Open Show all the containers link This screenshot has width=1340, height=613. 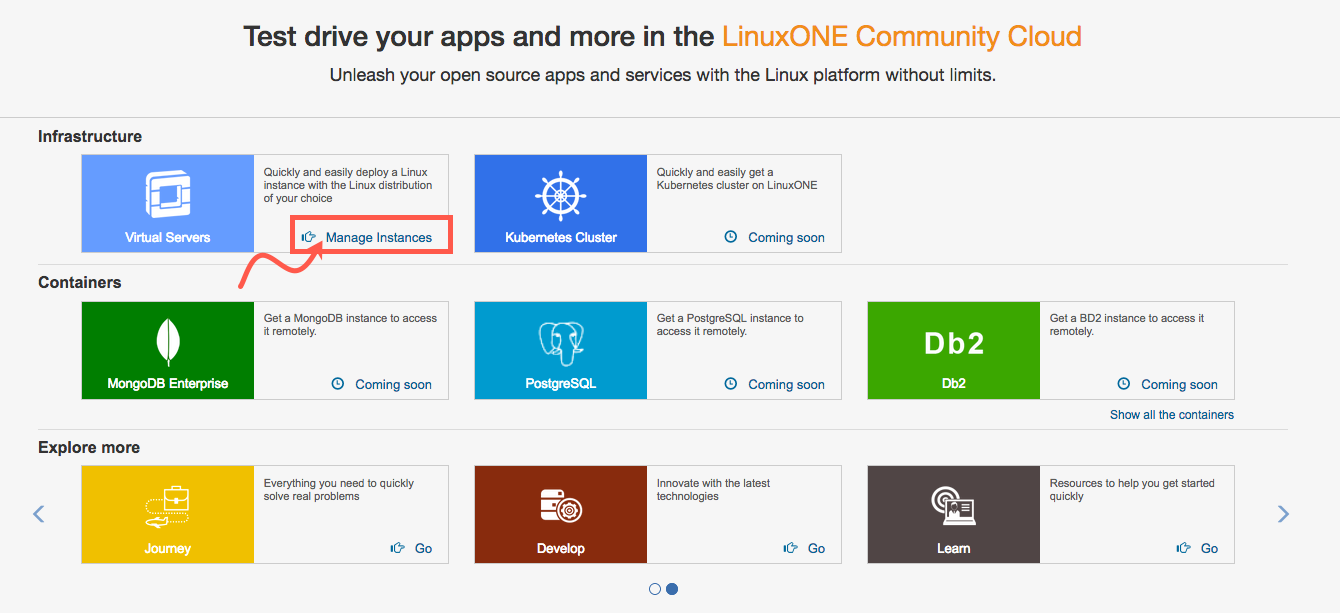click(x=1172, y=414)
